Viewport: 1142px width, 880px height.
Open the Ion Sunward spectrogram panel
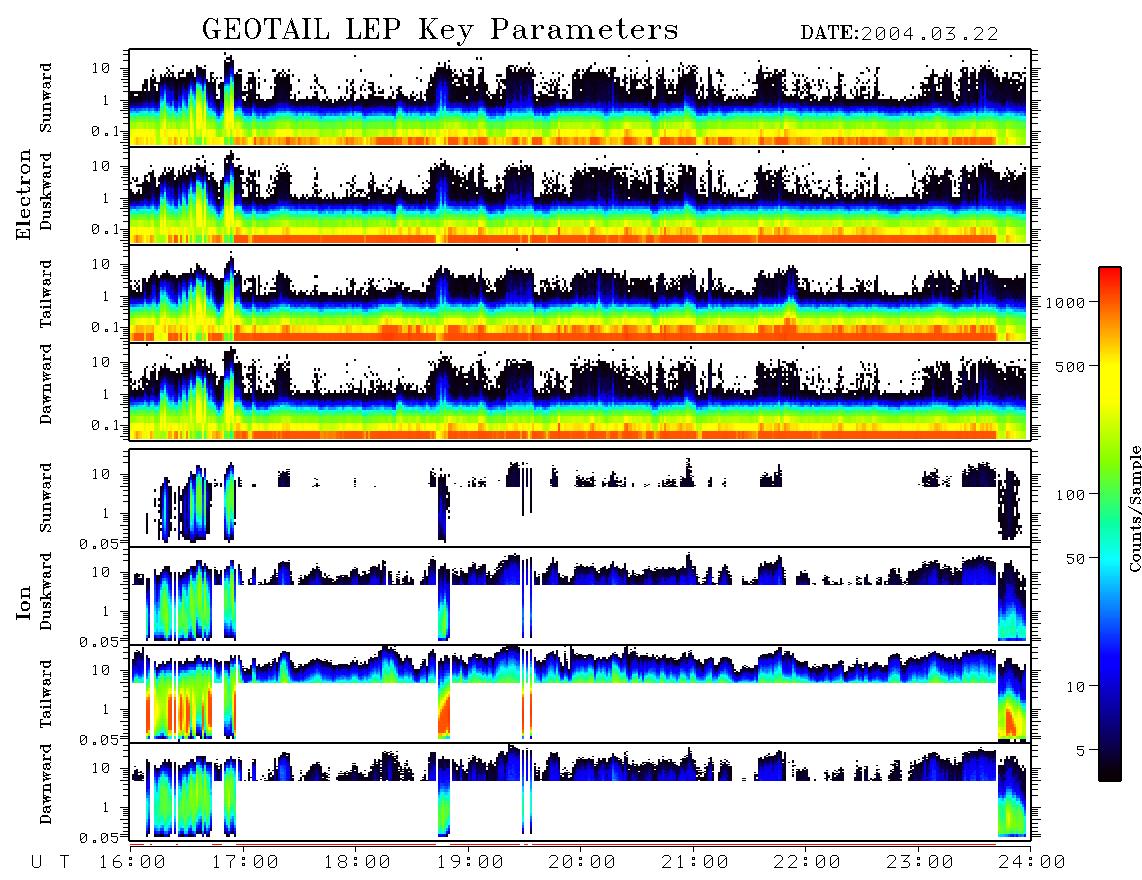[x=580, y=498]
